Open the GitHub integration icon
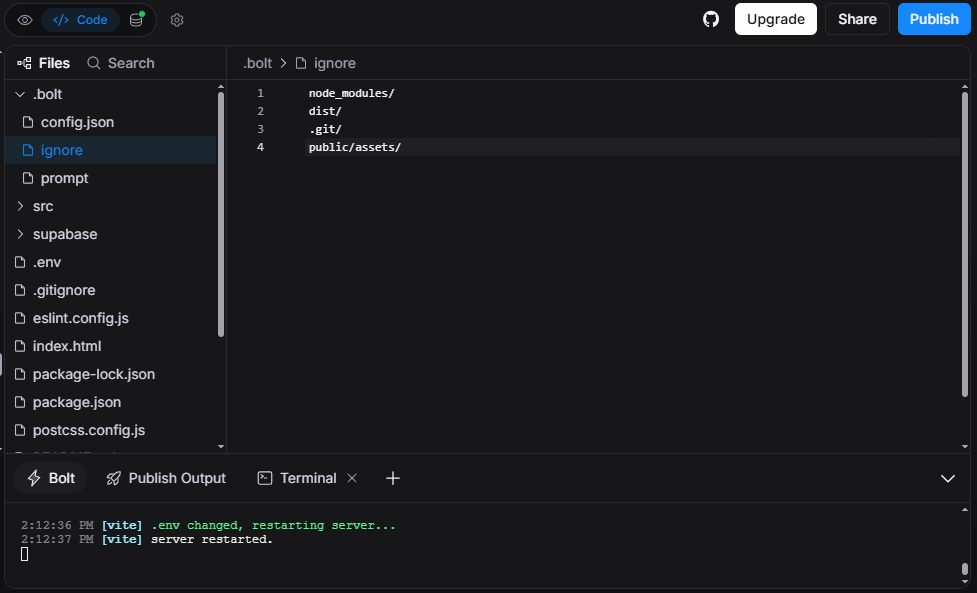 click(711, 19)
